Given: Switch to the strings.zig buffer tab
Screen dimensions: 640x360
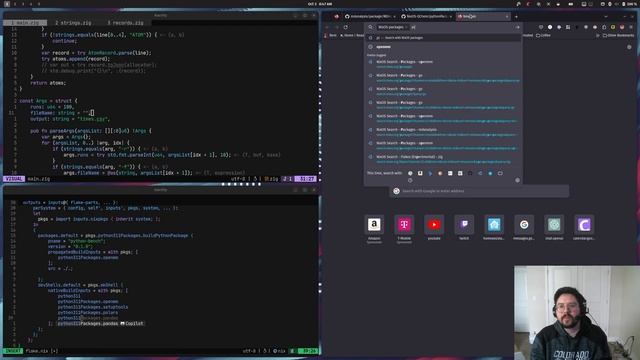Looking at the screenshot, I should [73, 23].
